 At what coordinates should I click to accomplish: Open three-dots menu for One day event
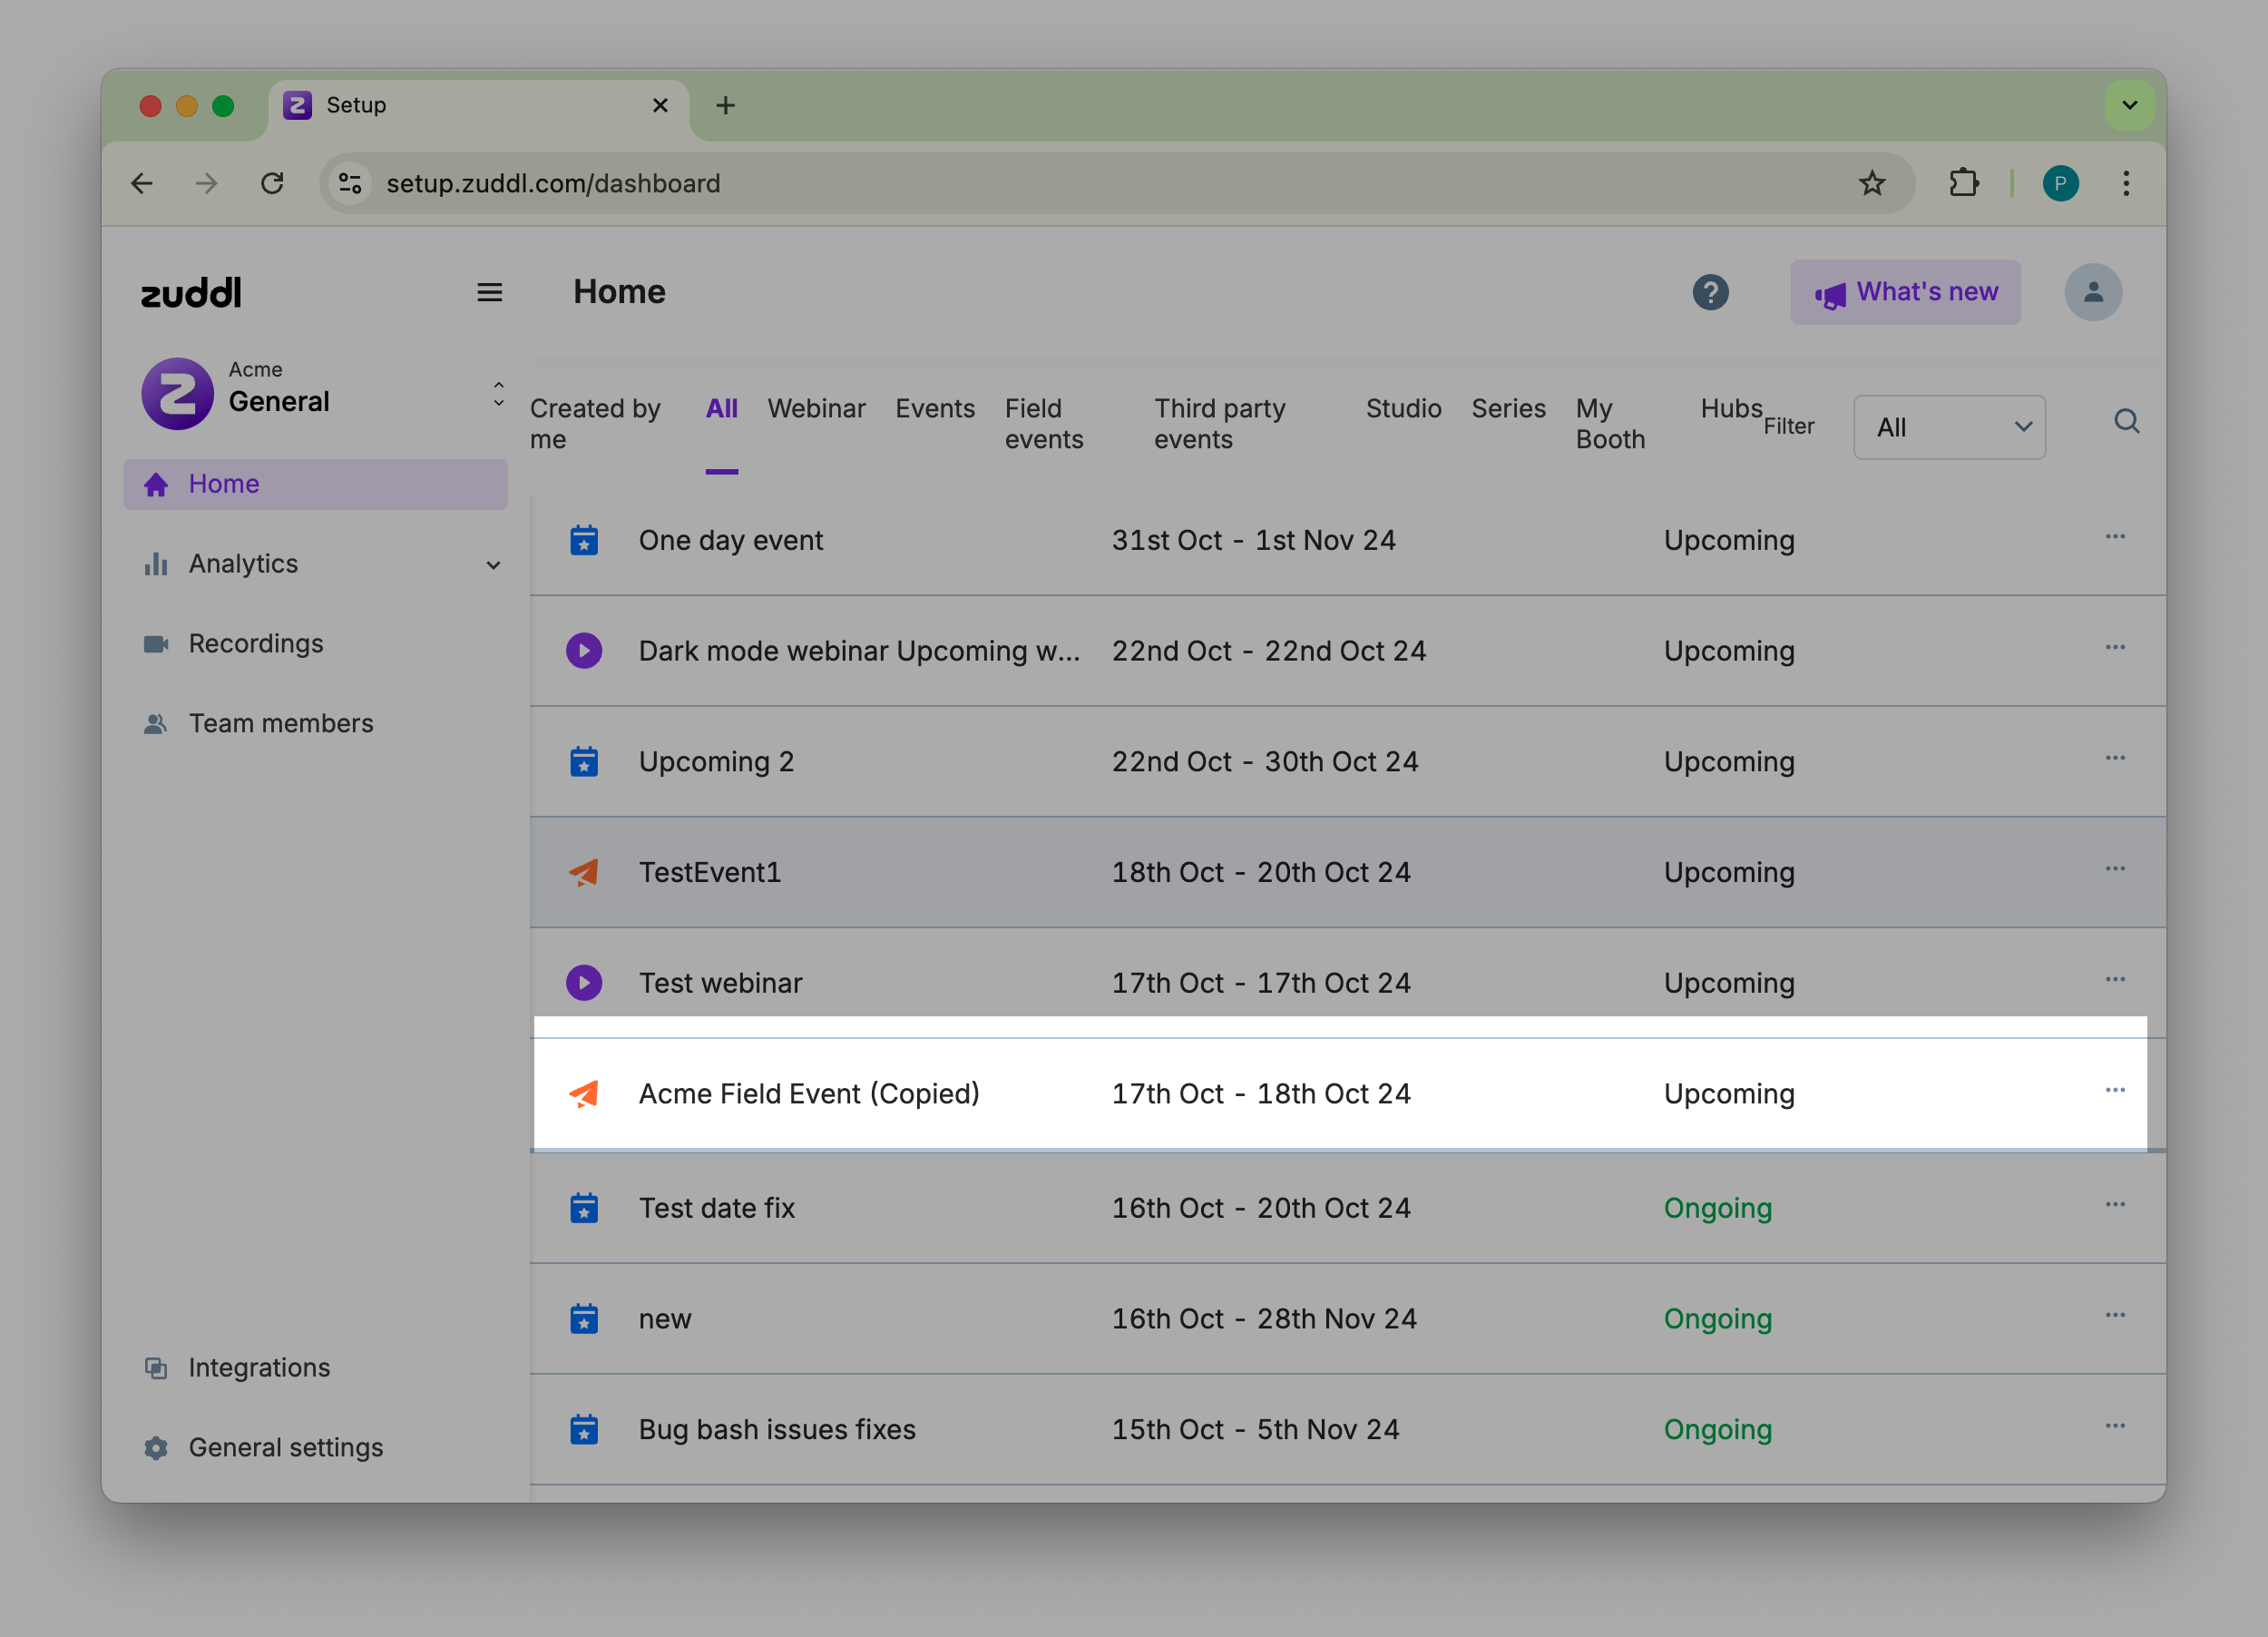tap(2114, 537)
